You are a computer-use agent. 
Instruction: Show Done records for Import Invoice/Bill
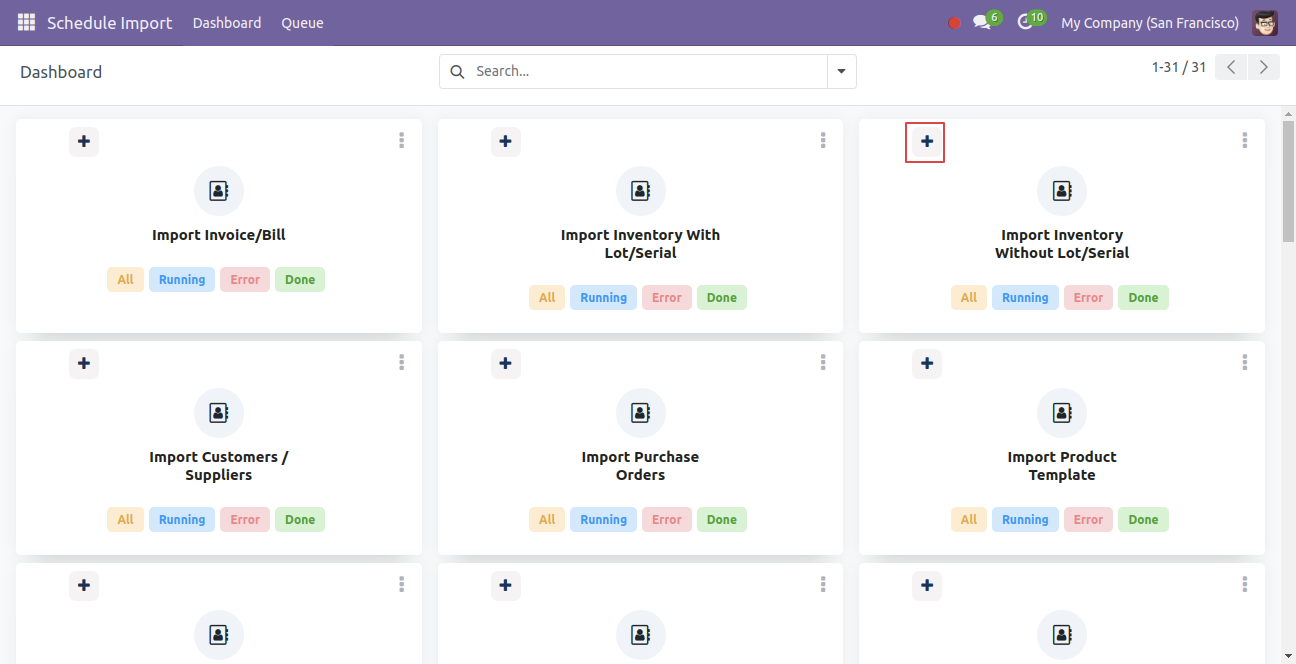[x=300, y=280]
